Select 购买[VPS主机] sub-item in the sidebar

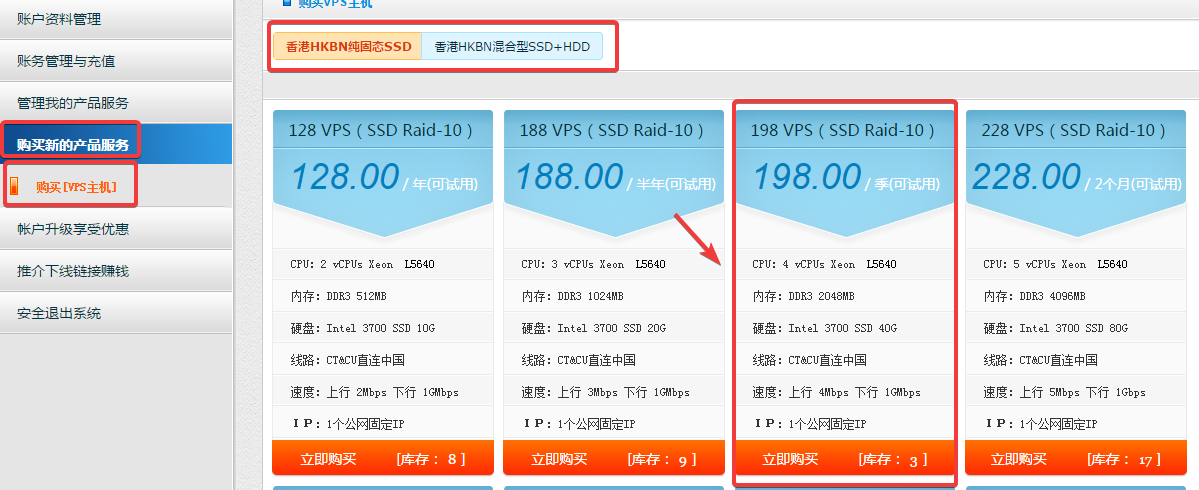[x=76, y=187]
